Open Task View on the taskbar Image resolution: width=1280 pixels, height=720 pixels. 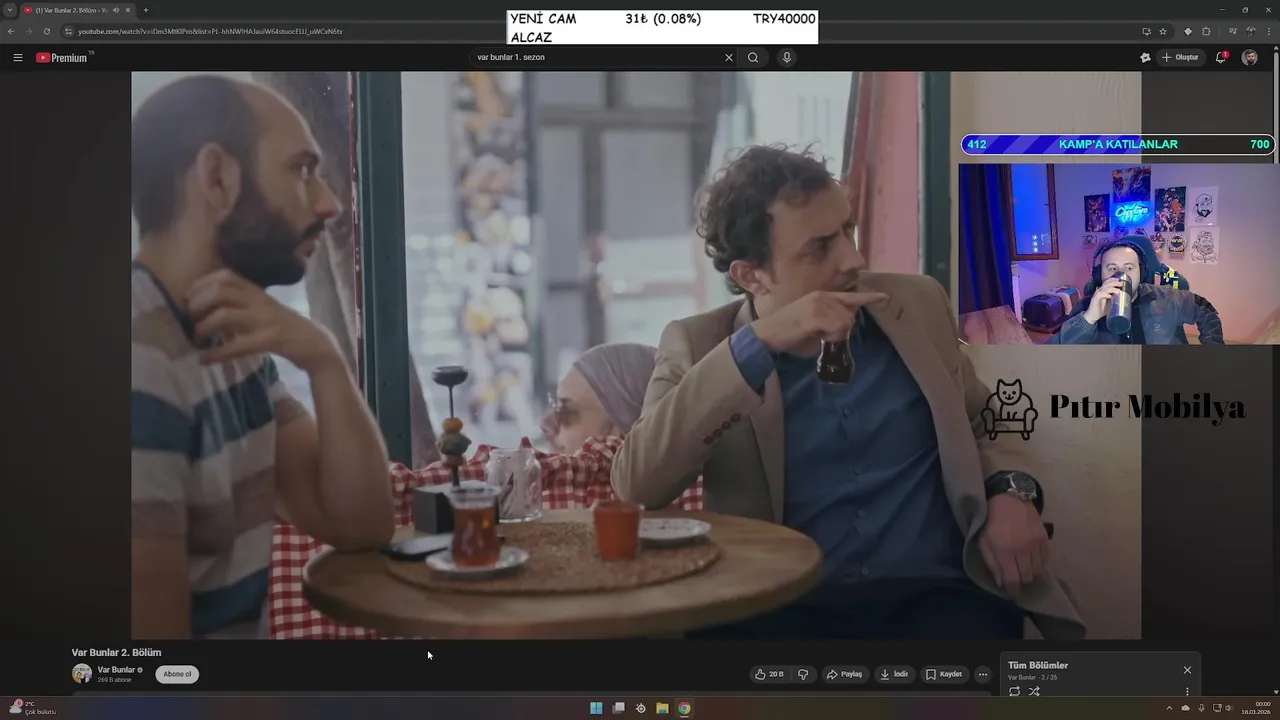(619, 708)
